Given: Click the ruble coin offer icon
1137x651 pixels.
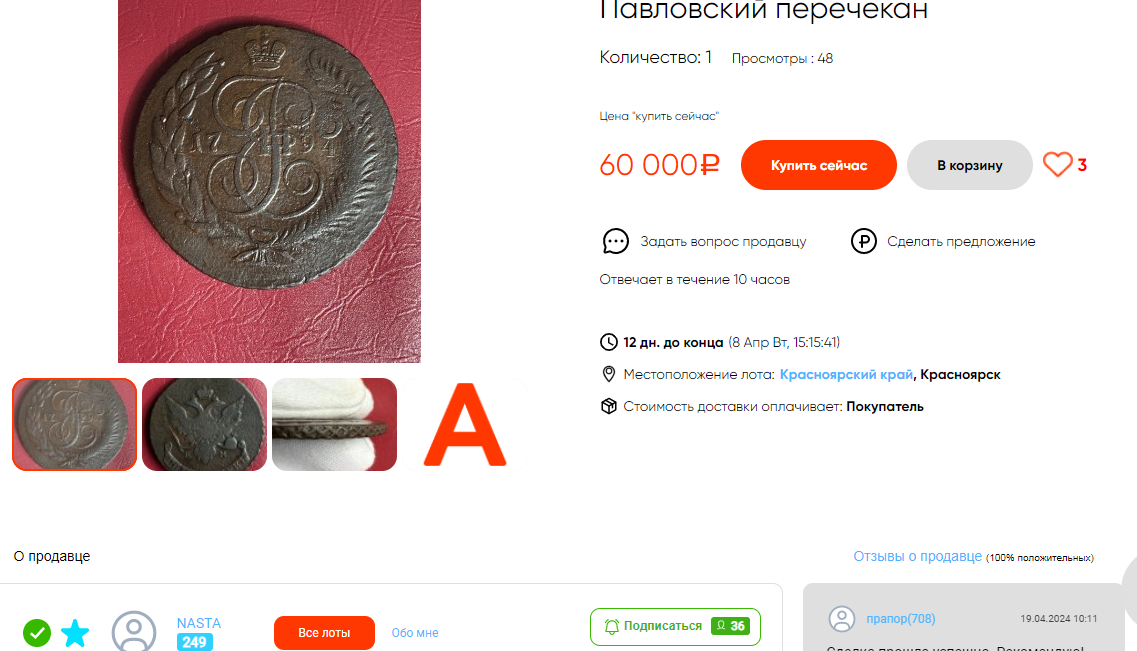Looking at the screenshot, I should pyautogui.click(x=864, y=241).
